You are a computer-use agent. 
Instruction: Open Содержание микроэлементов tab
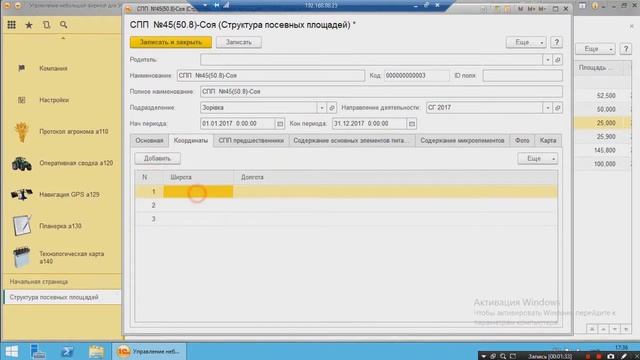(462, 140)
